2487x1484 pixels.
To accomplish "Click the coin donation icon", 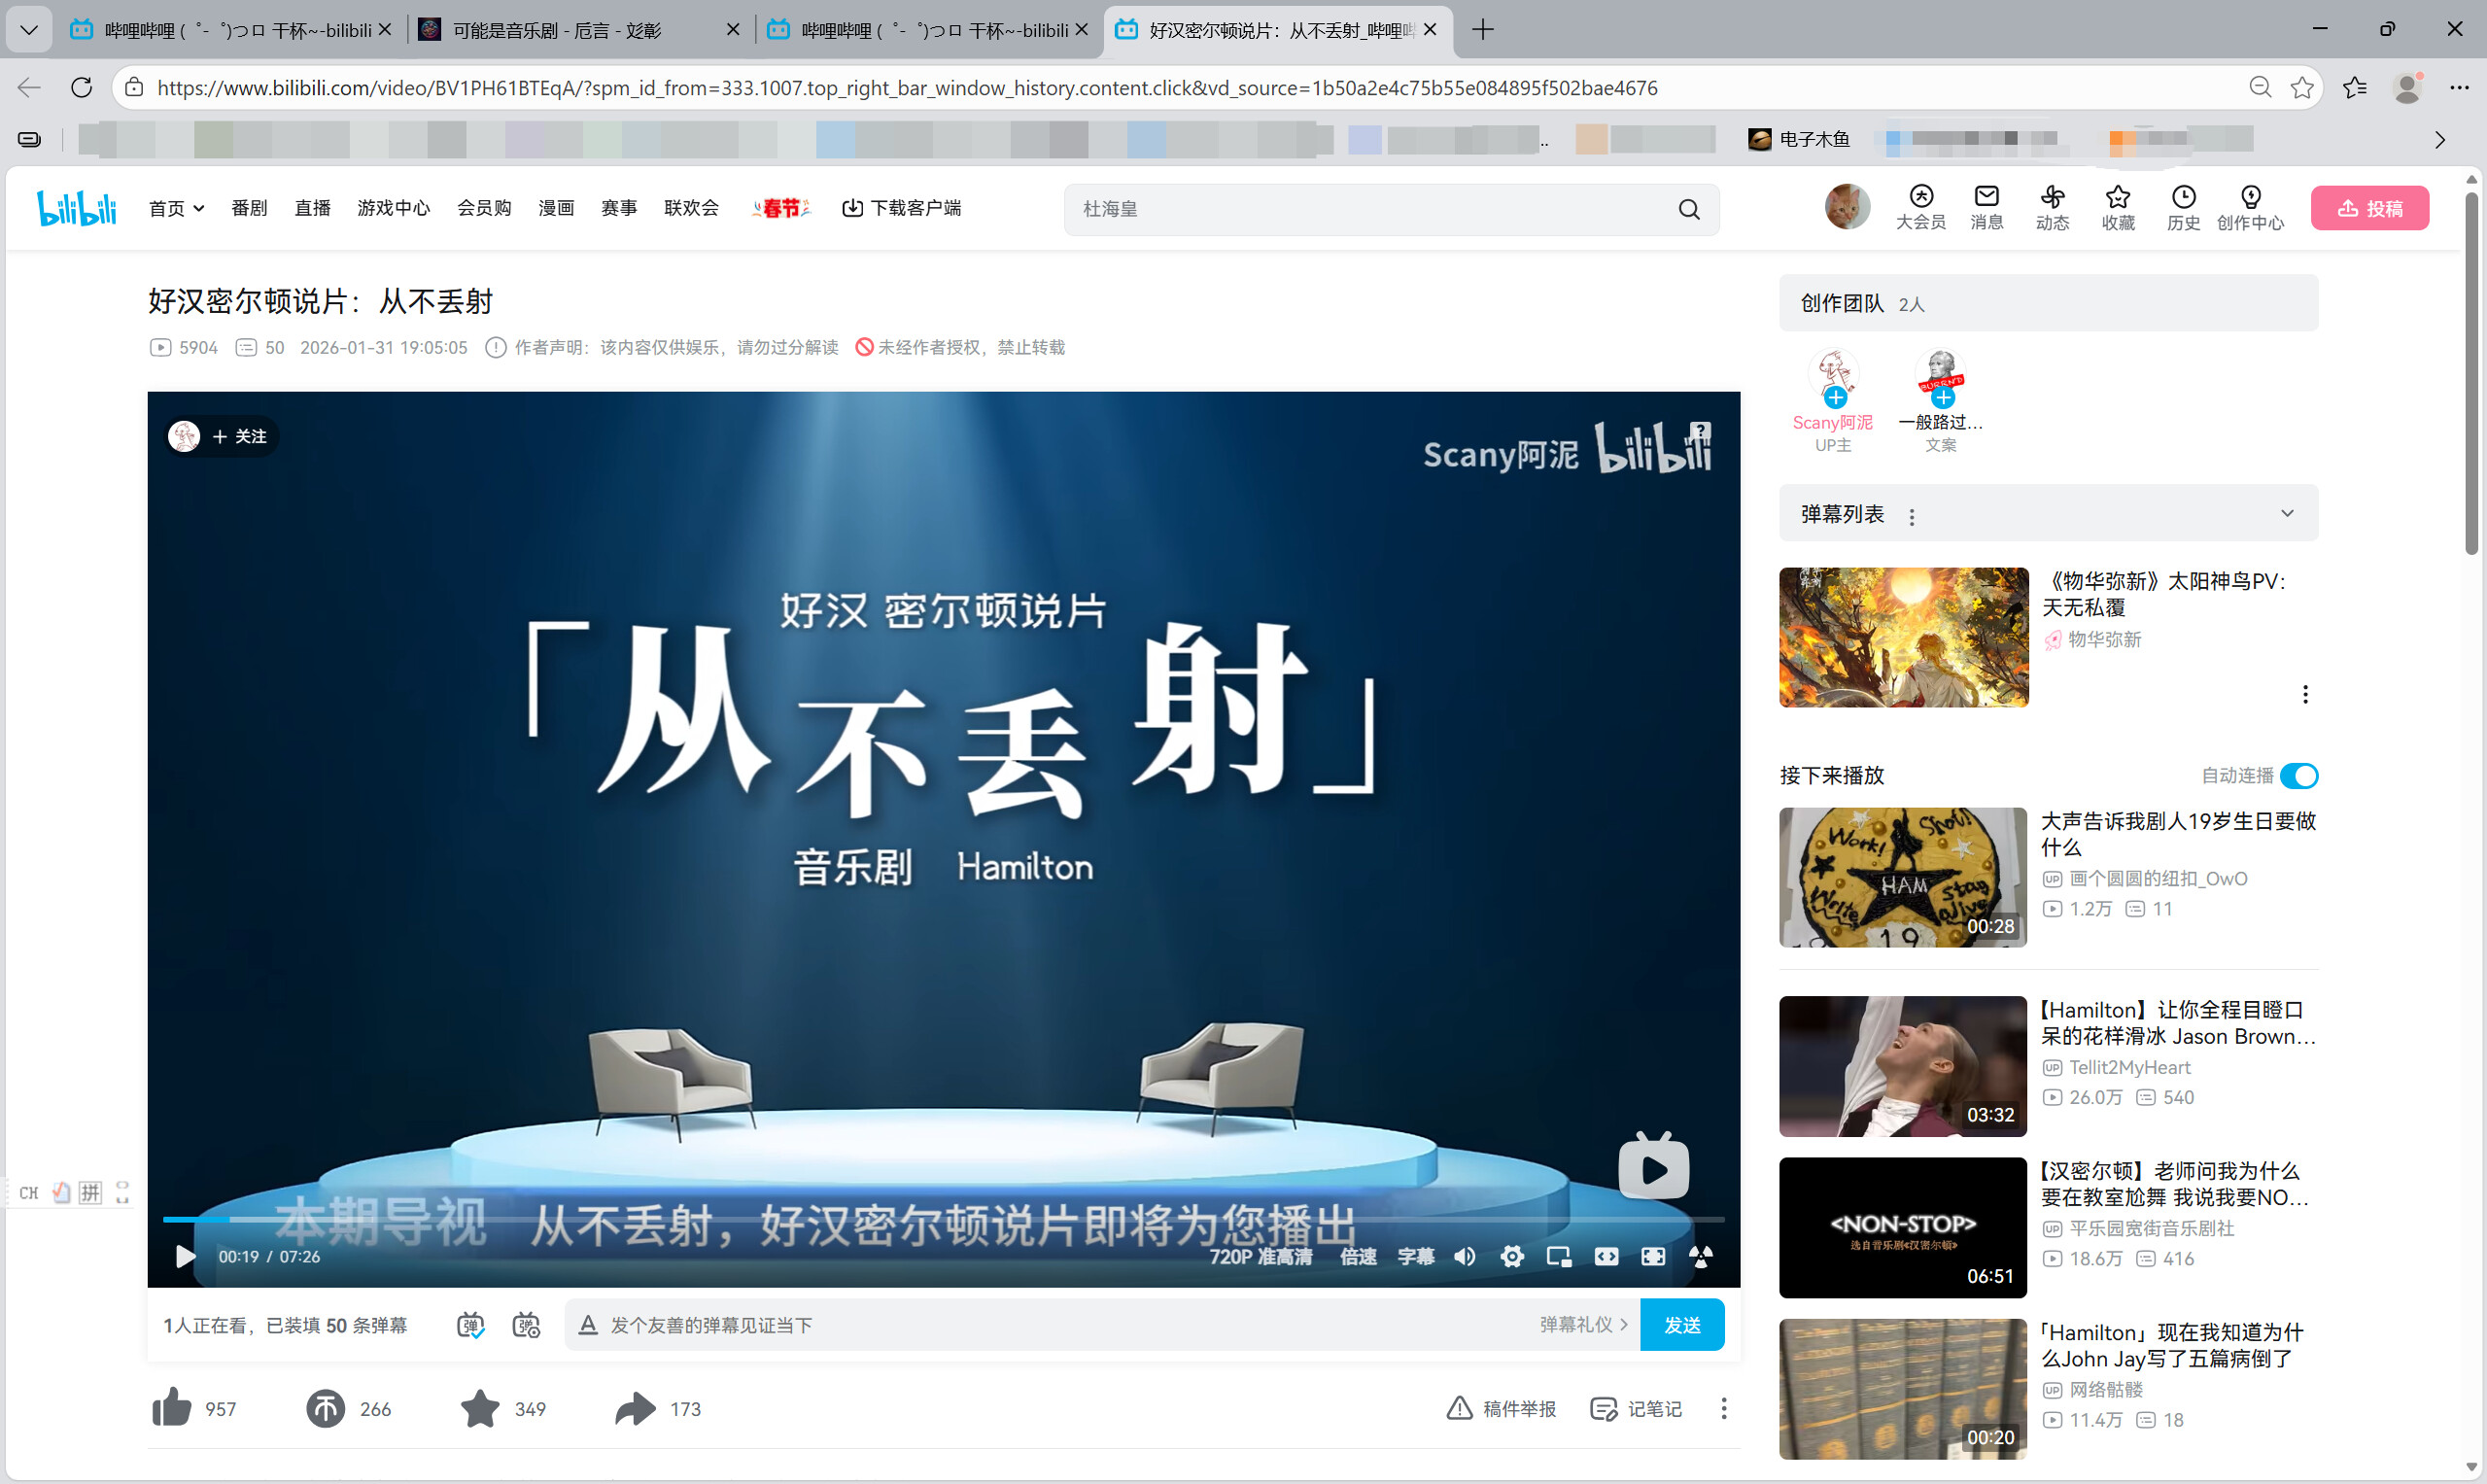I will (x=325, y=1408).
